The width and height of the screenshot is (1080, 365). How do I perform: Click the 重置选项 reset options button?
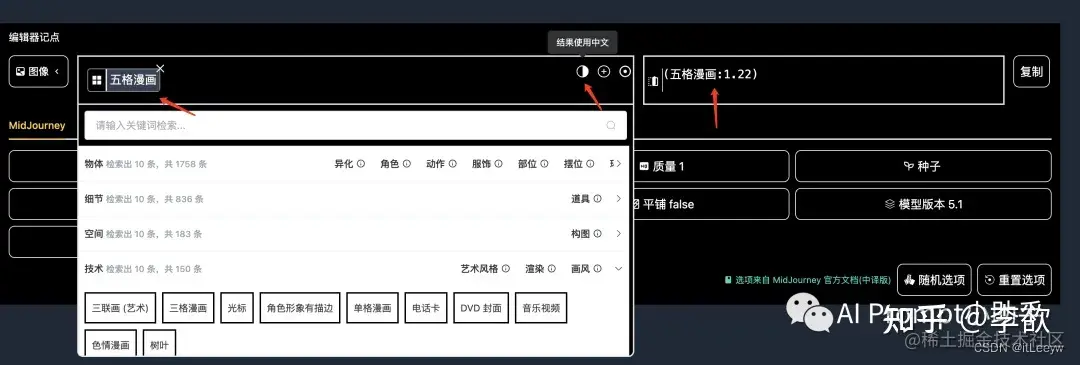tap(1015, 280)
